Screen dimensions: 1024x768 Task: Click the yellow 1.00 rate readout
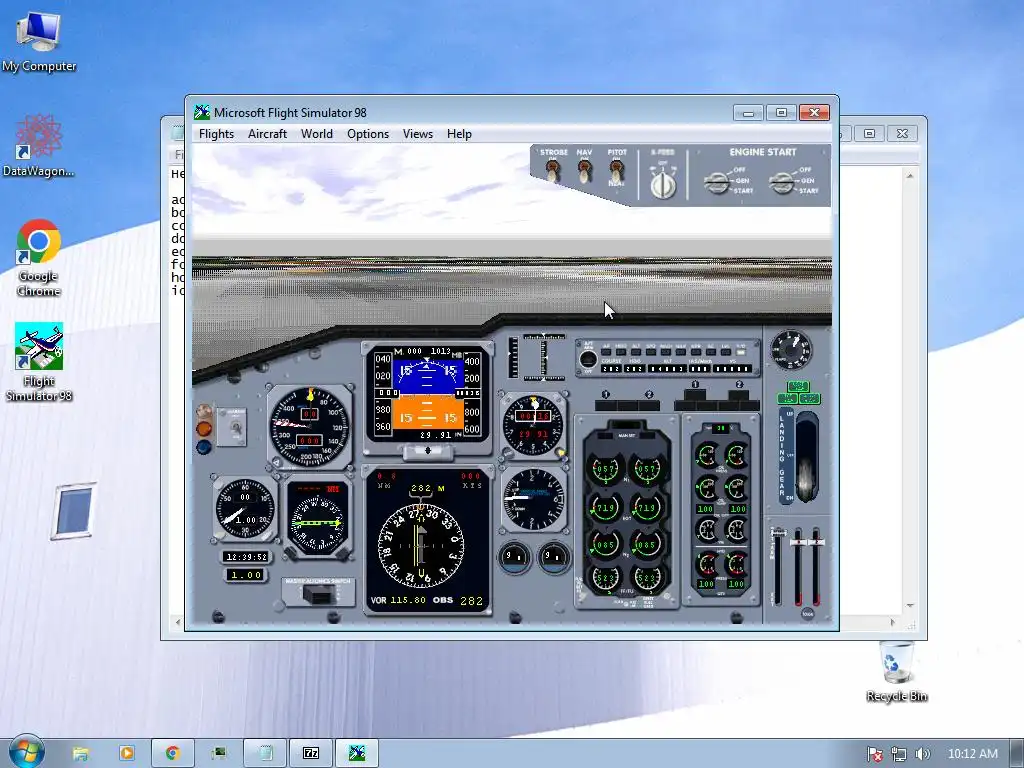[246, 575]
